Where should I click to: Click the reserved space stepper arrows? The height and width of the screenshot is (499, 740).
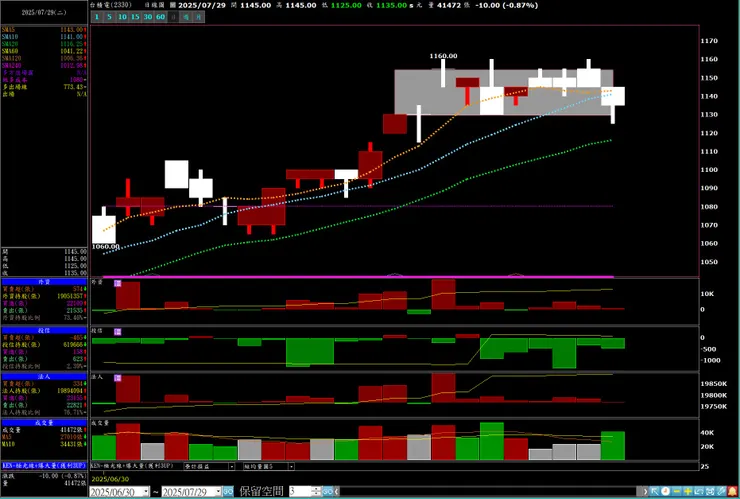point(316,491)
